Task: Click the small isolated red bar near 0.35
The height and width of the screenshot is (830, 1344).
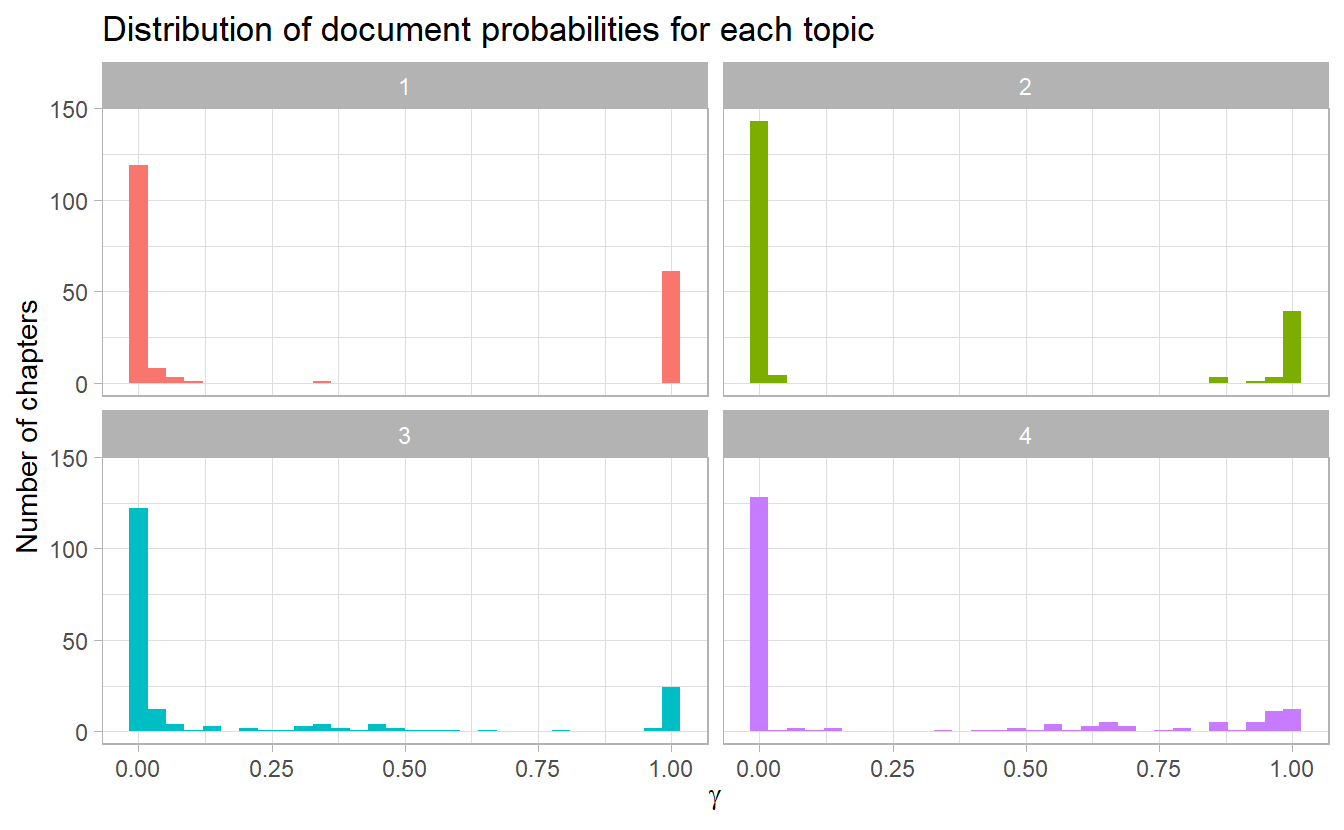Action: (322, 382)
